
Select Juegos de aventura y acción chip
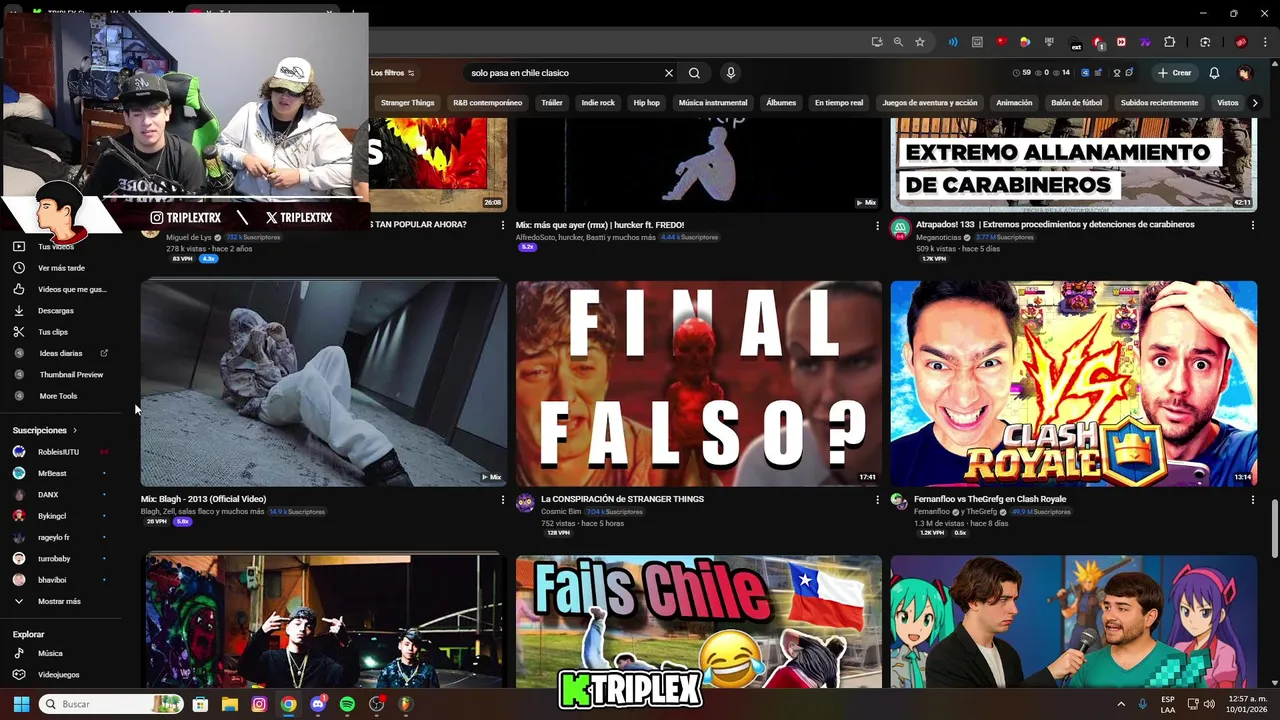[930, 103]
